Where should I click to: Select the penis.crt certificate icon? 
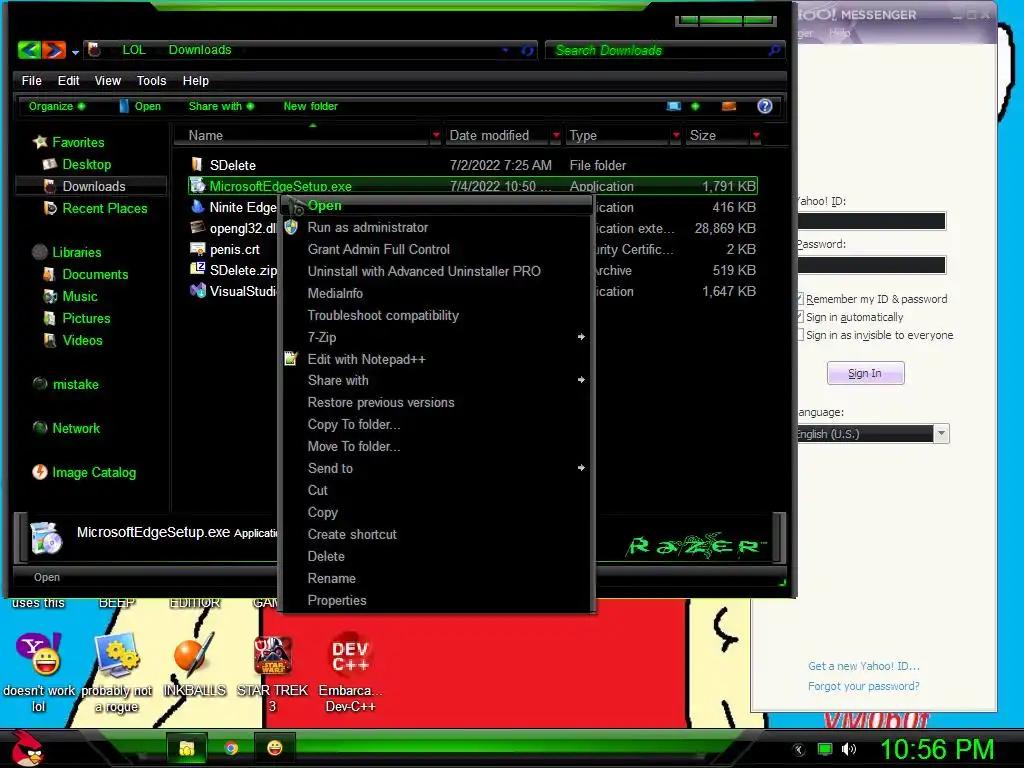[197, 249]
